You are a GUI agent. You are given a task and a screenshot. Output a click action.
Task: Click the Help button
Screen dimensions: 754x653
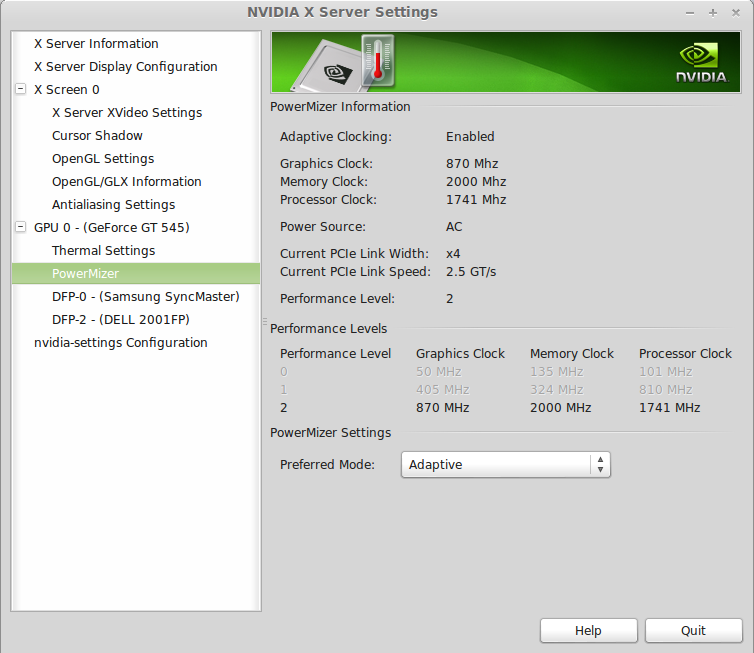tap(589, 630)
